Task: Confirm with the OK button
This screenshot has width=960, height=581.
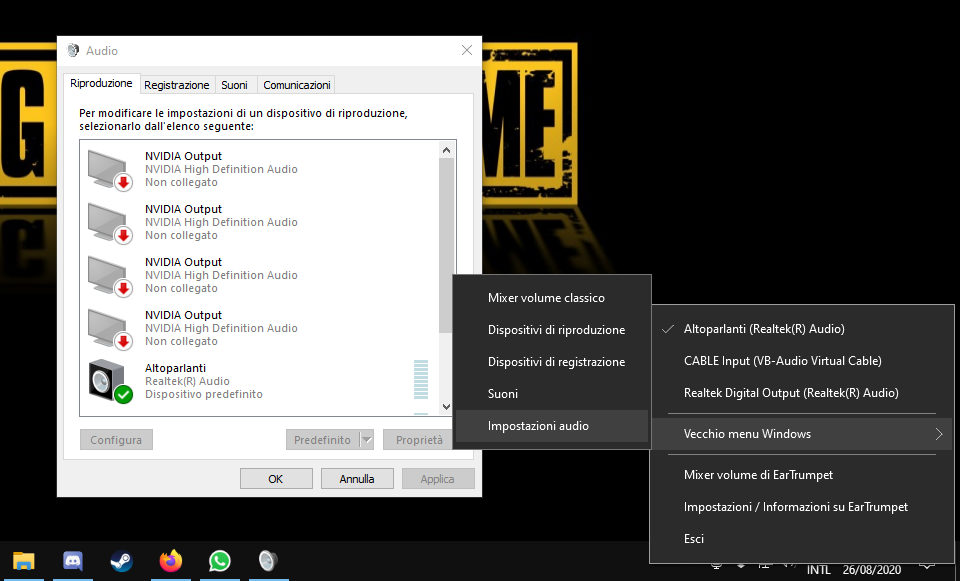Action: pyautogui.click(x=276, y=479)
